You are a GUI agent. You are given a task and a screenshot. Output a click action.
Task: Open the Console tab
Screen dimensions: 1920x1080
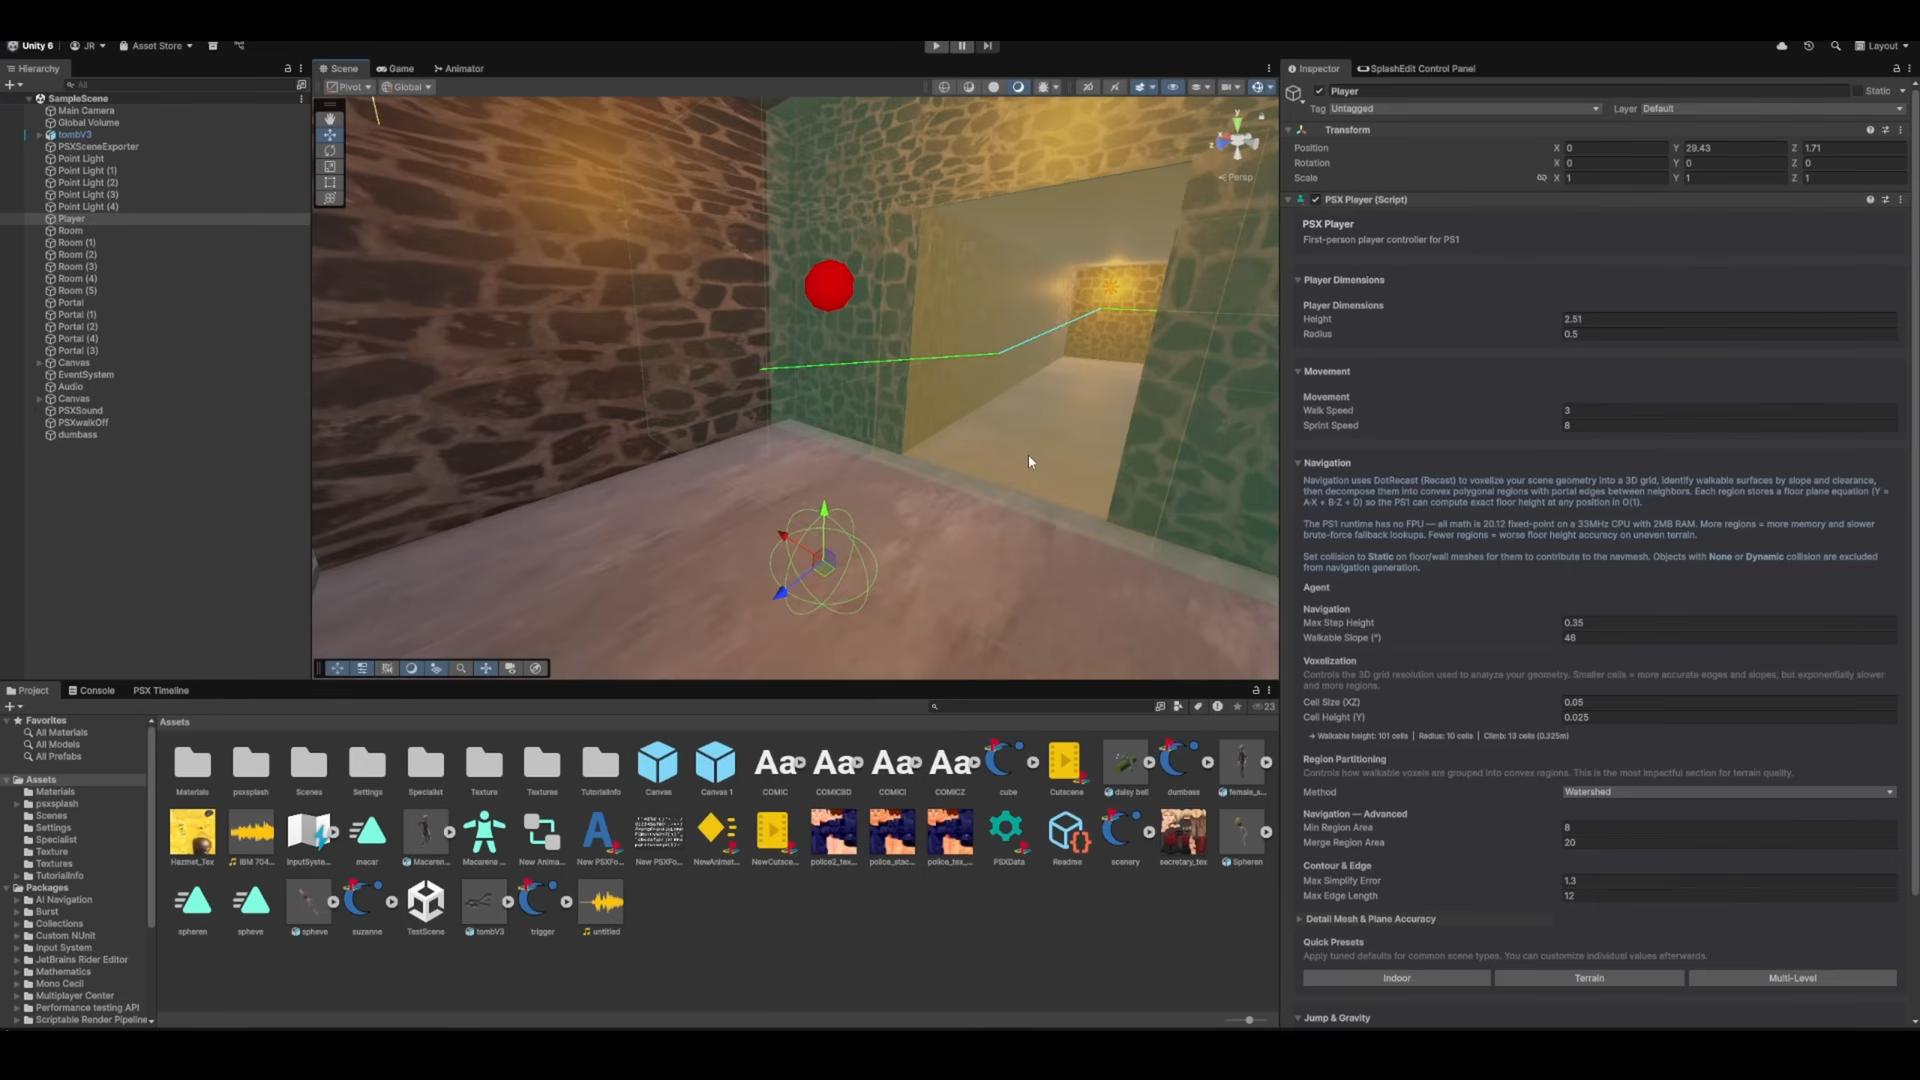click(91, 691)
